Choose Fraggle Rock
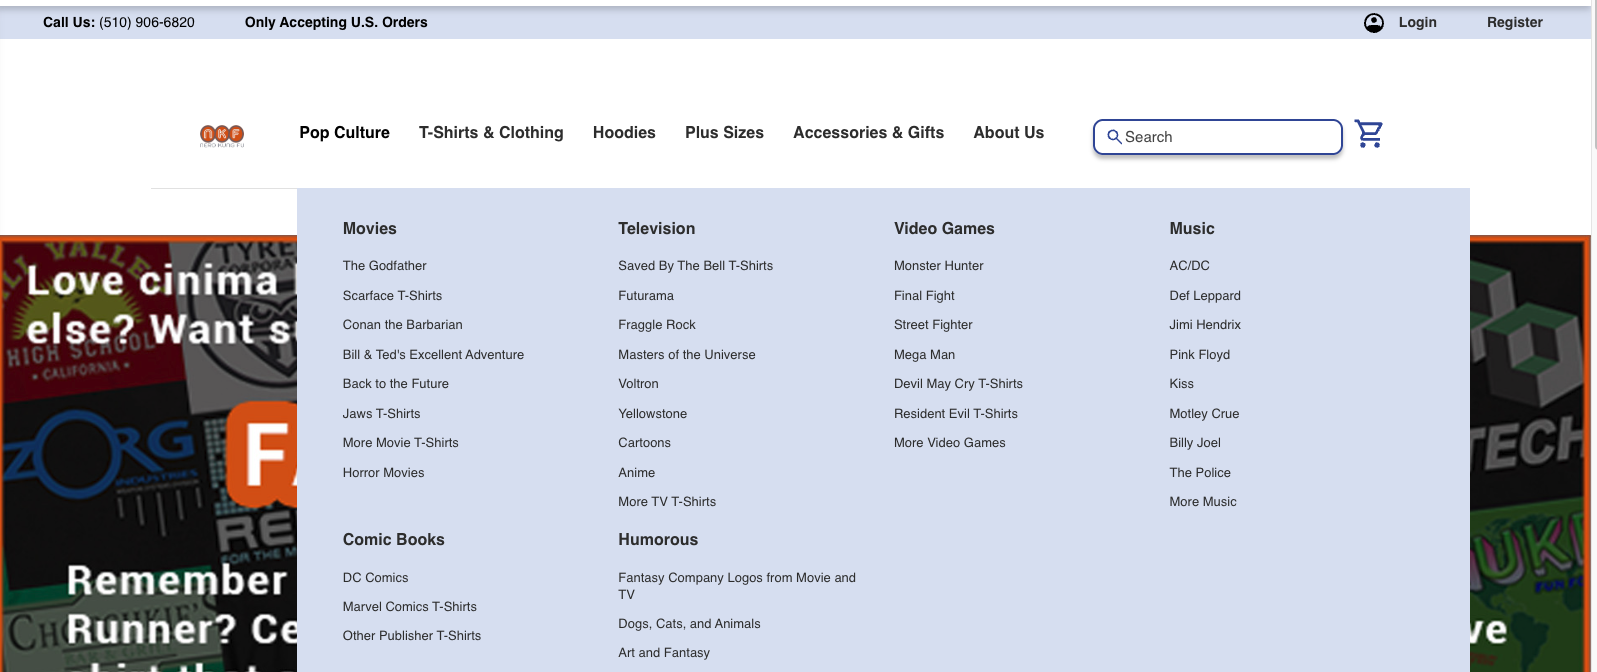Screen dimensions: 1597x672 pyautogui.click(x=656, y=325)
